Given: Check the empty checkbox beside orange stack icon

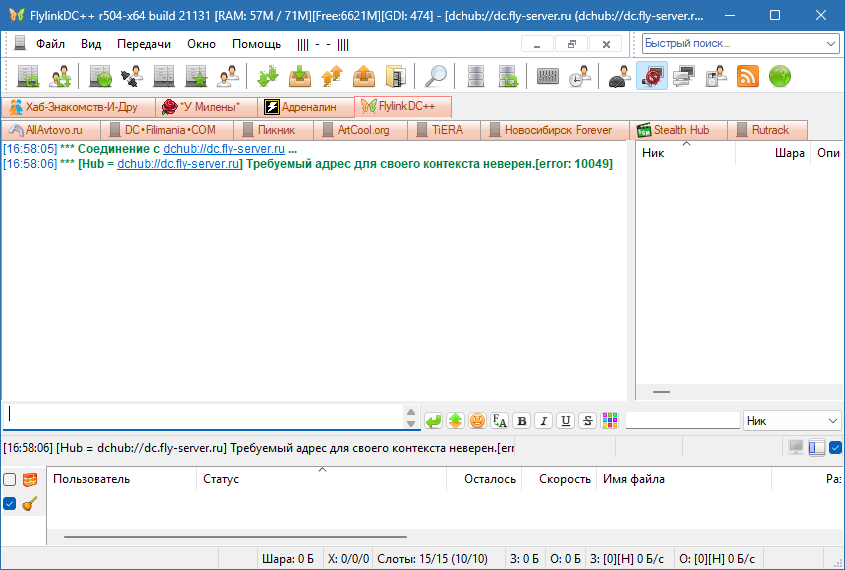Looking at the screenshot, I should pos(10,479).
